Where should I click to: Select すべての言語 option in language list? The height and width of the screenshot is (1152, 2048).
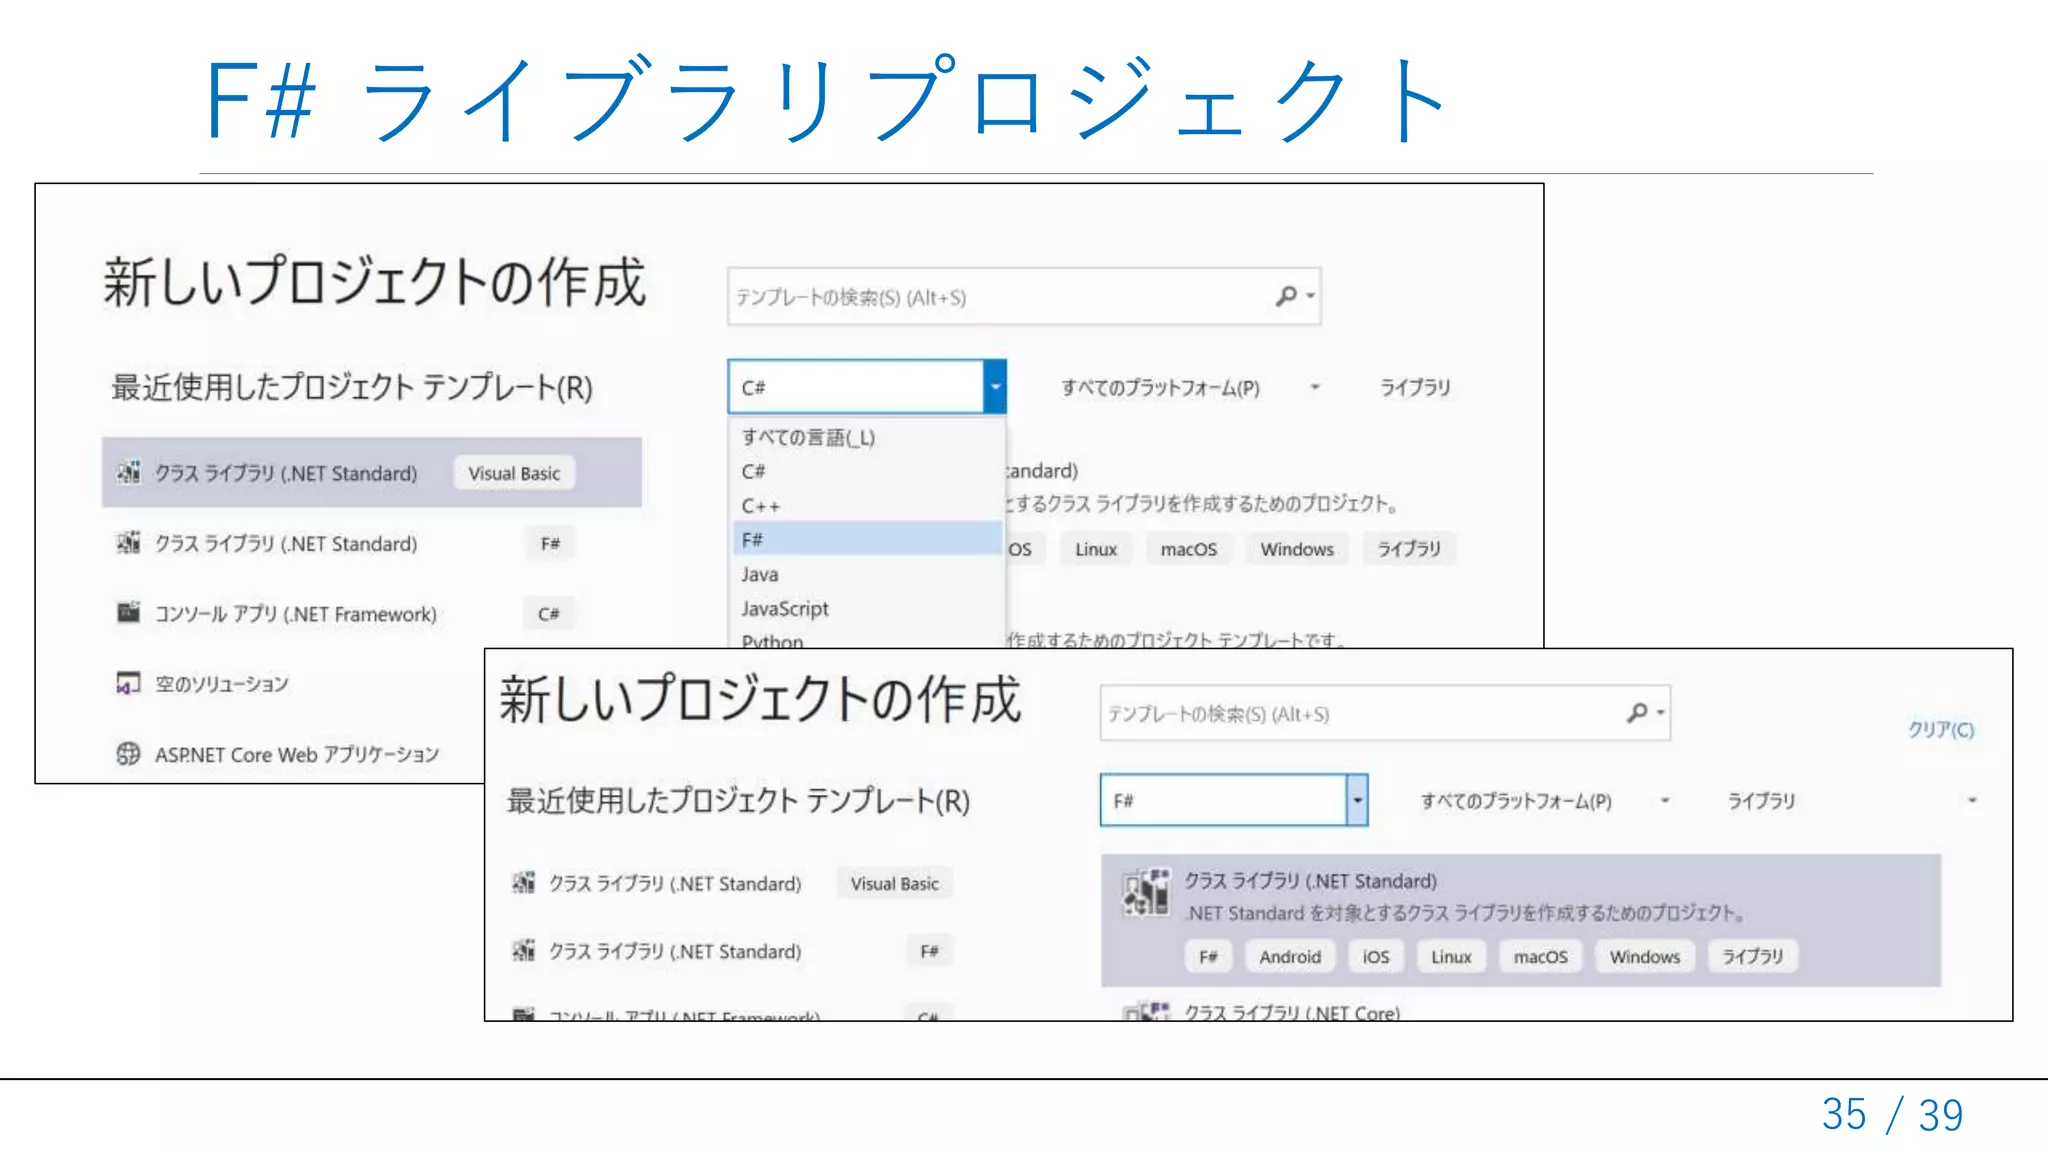808,437
